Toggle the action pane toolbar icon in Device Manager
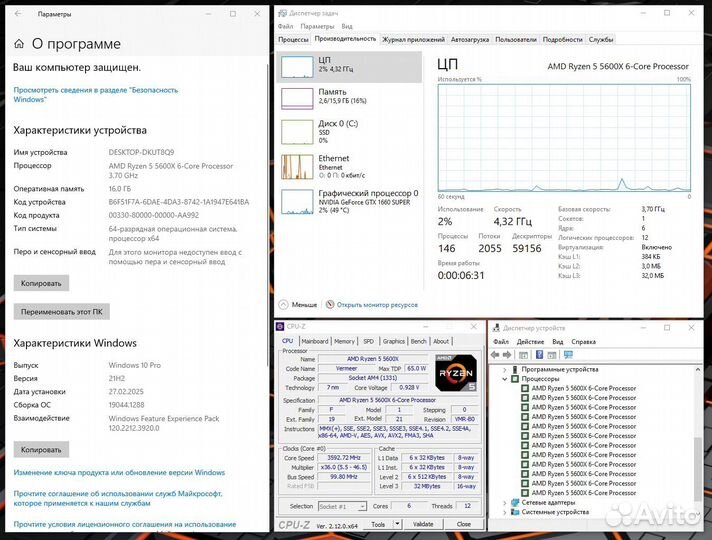 552,355
